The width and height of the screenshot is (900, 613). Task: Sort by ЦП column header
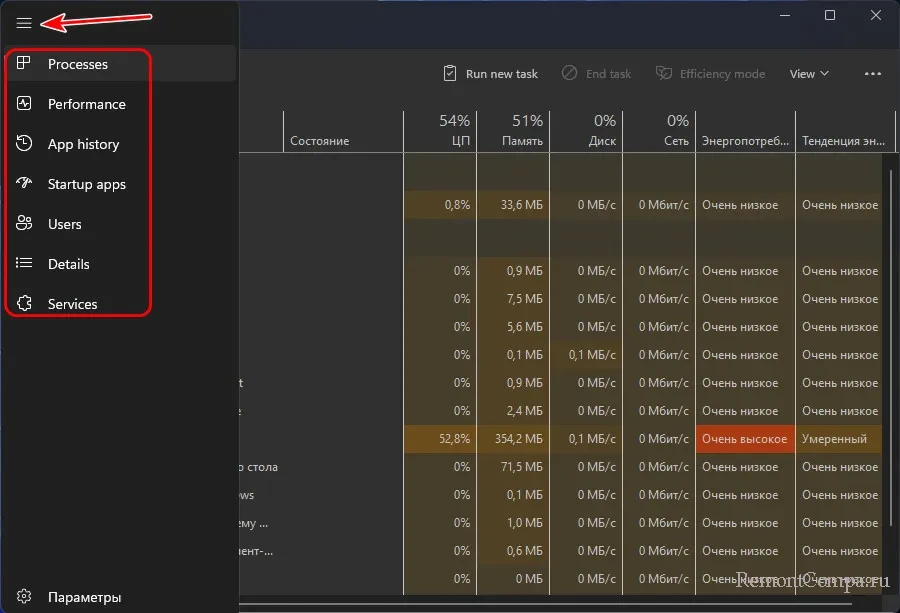pyautogui.click(x=440, y=132)
